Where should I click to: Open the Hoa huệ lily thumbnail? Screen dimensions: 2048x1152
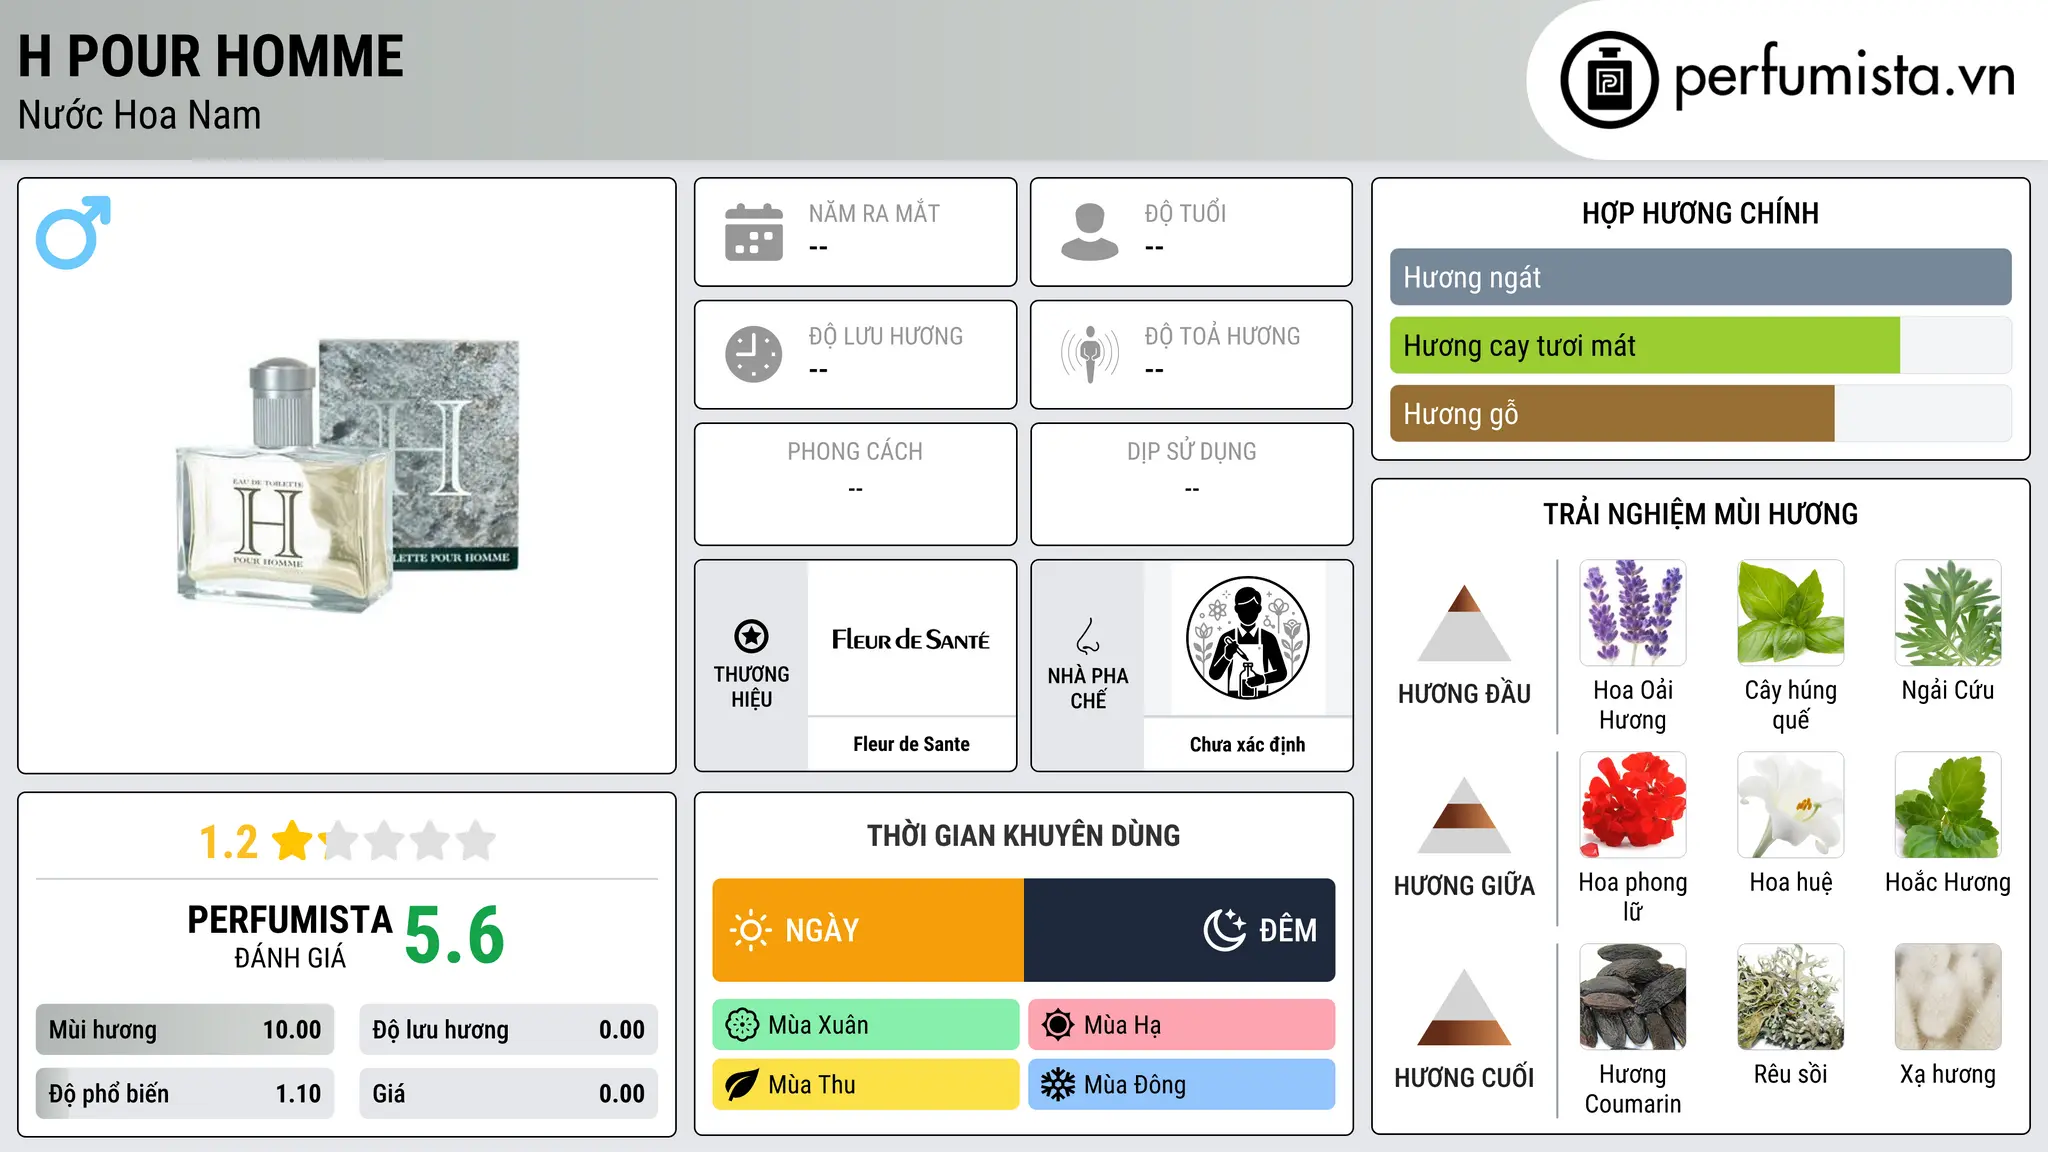(x=1791, y=804)
